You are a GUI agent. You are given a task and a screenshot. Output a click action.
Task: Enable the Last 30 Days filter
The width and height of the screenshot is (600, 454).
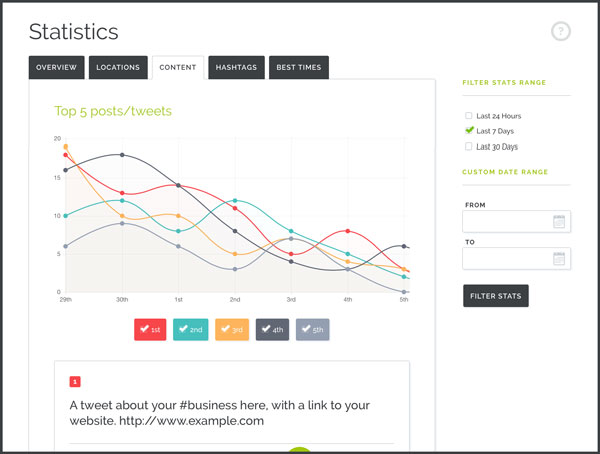(469, 146)
